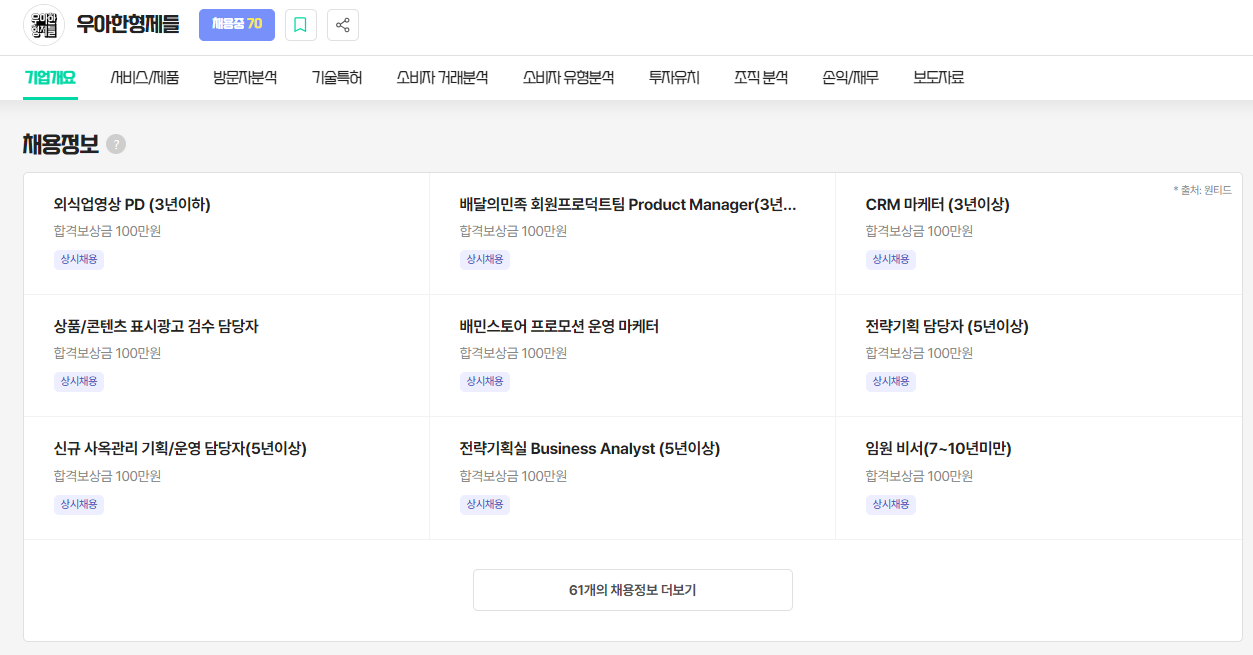Share the company page via share icon
The width and height of the screenshot is (1253, 655).
tap(343, 25)
